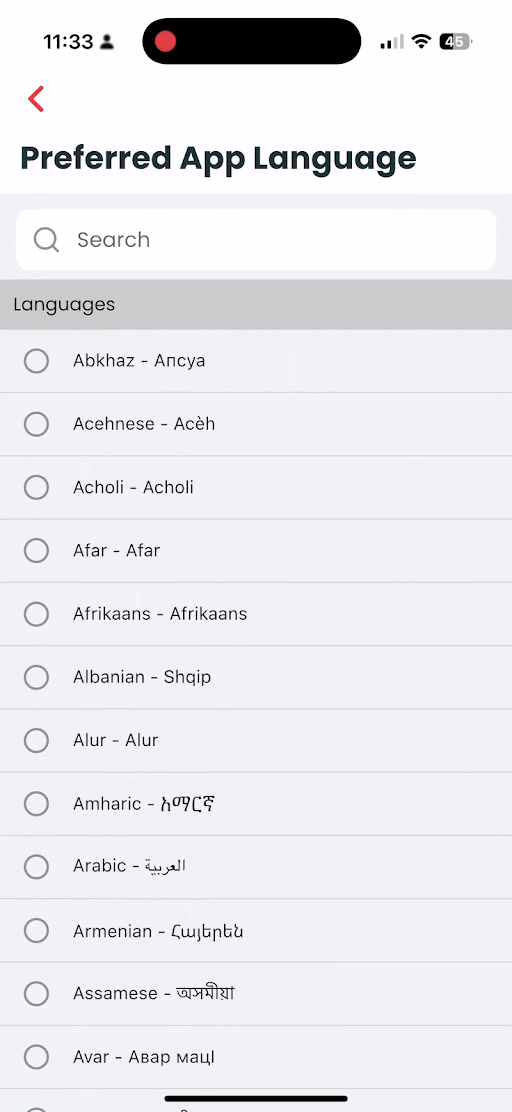Tap the person icon beside the clock

[x=107, y=43]
